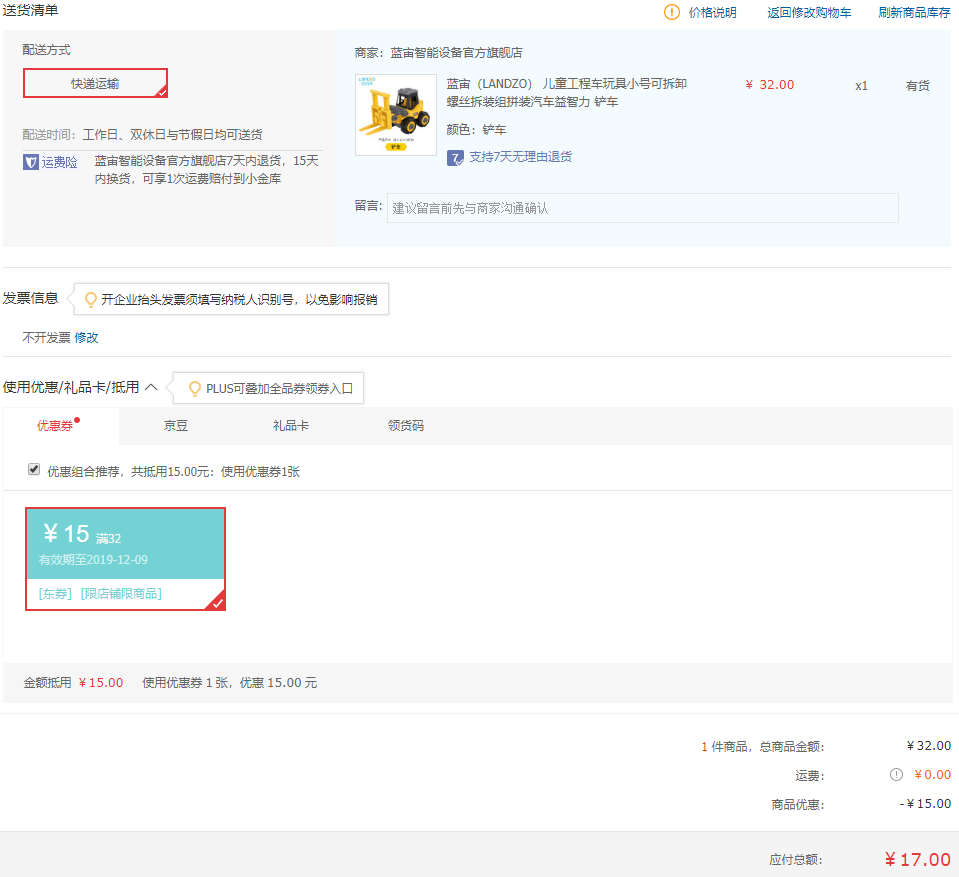Viewport: 959px width, 877px height.
Task: Click the blue 运费险 shield icon
Action: (31, 162)
